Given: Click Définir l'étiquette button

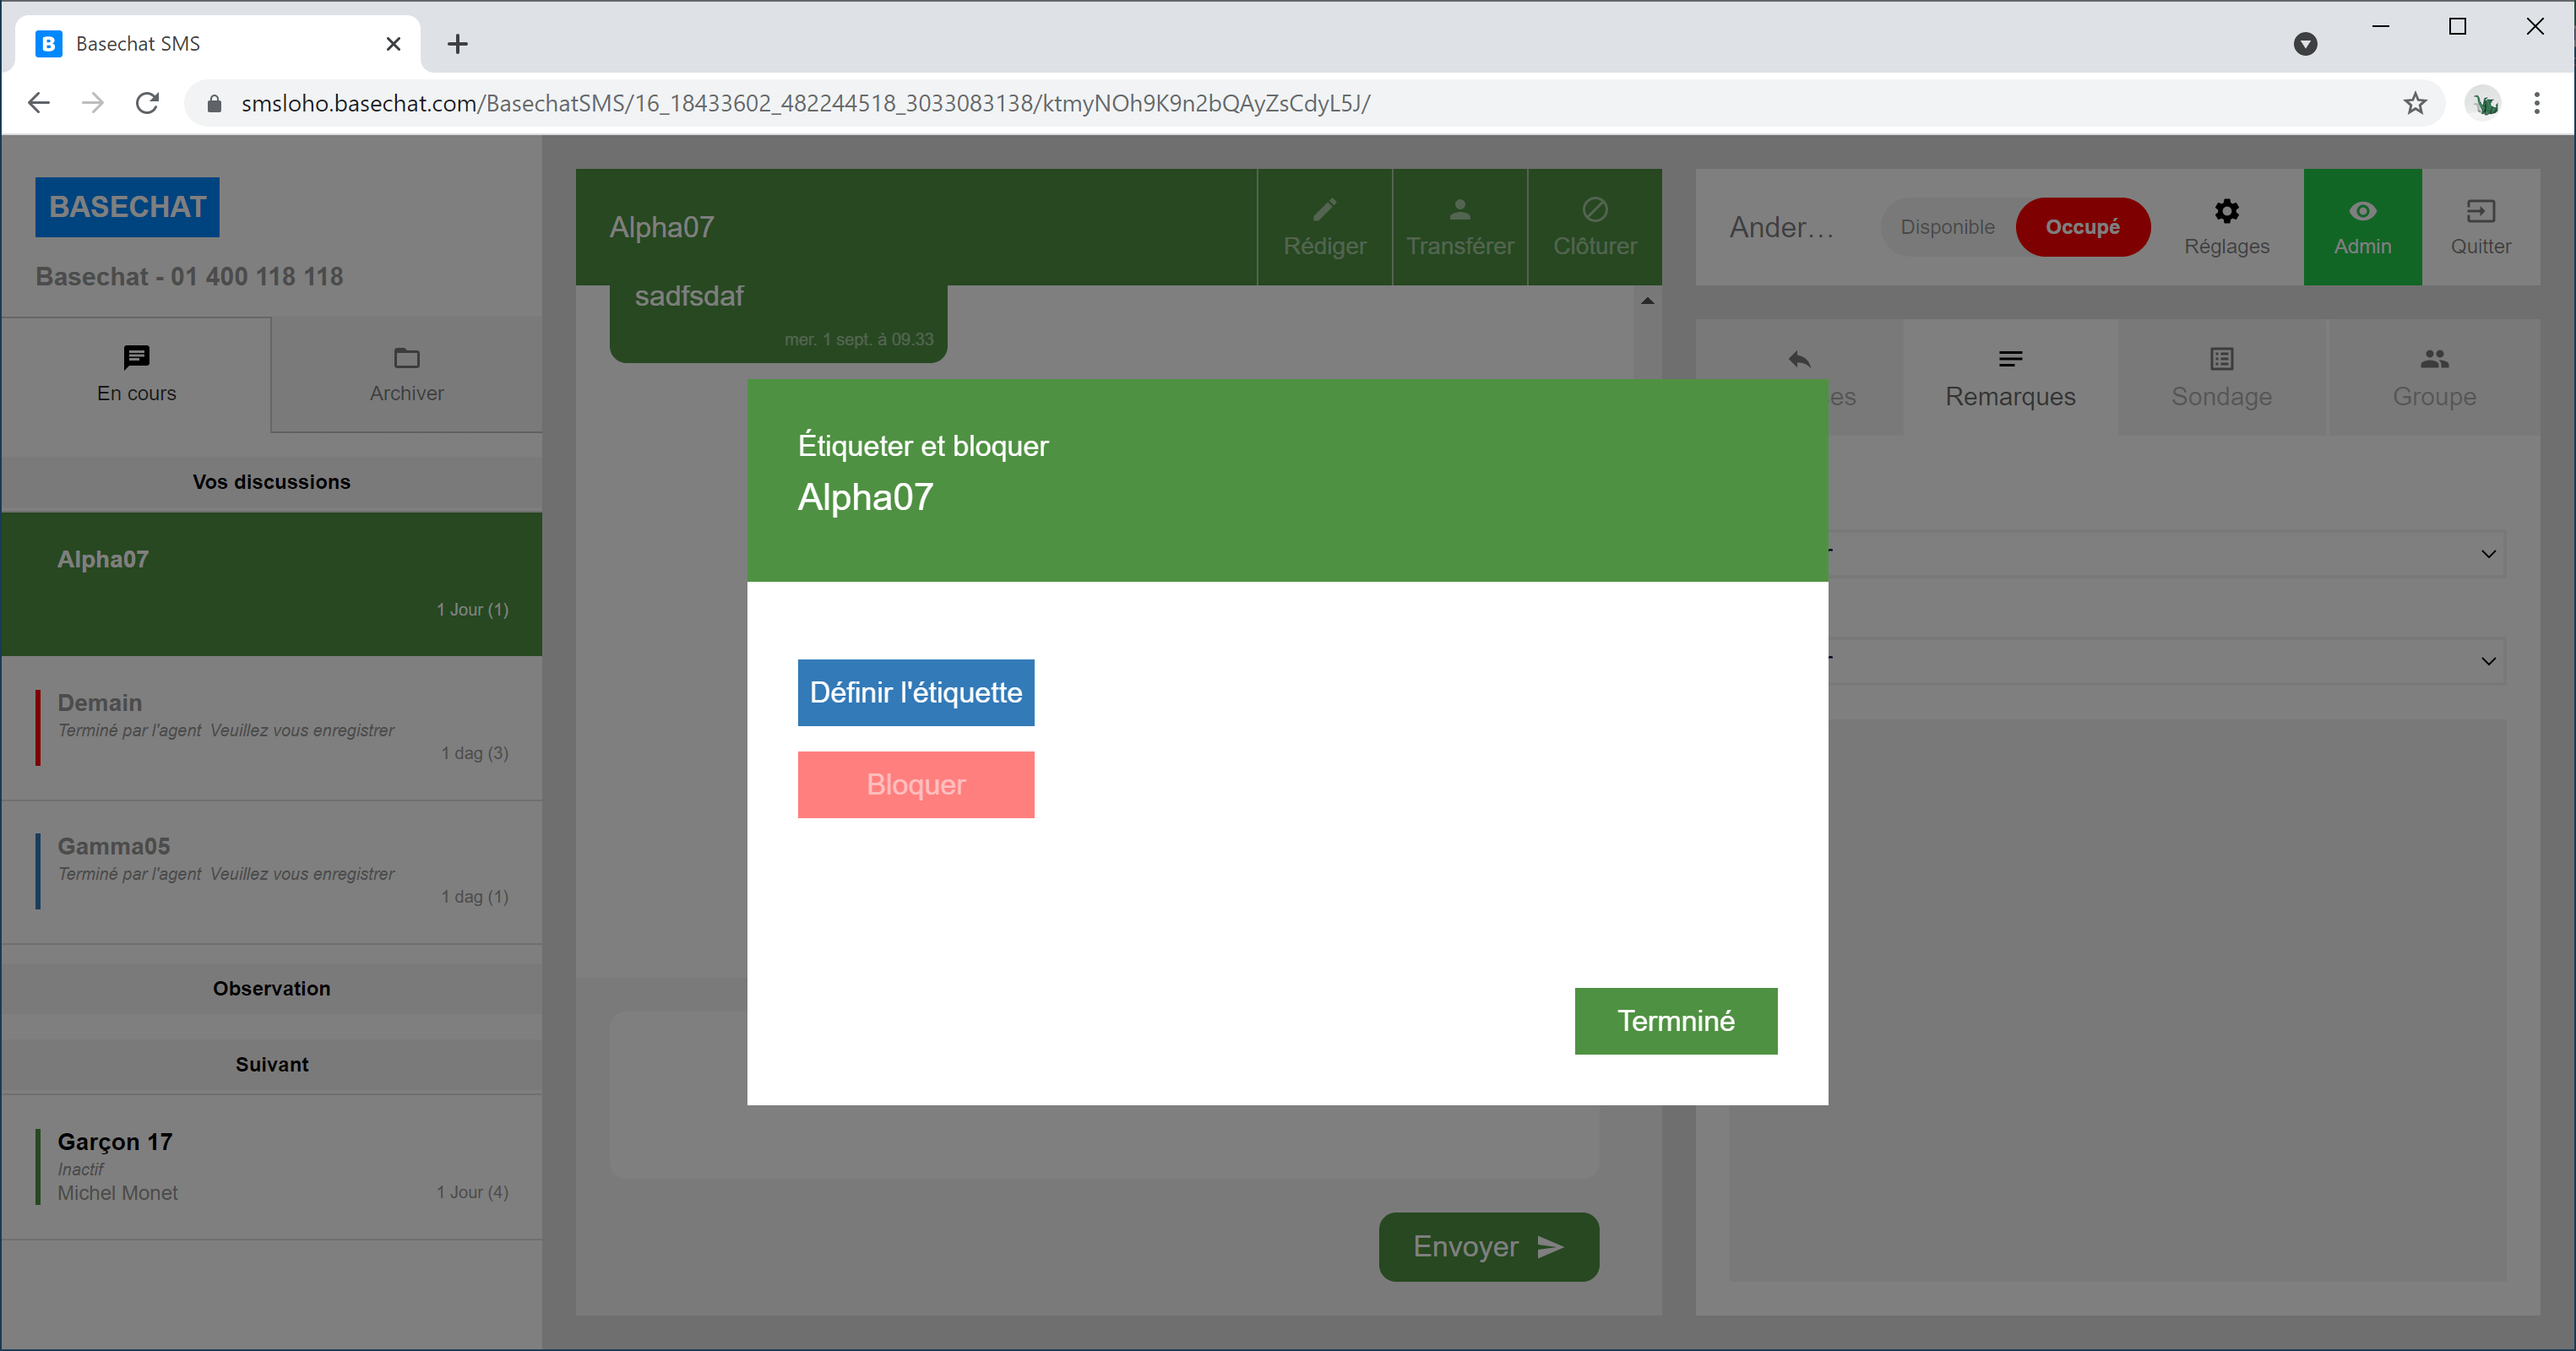Looking at the screenshot, I should pos(915,692).
